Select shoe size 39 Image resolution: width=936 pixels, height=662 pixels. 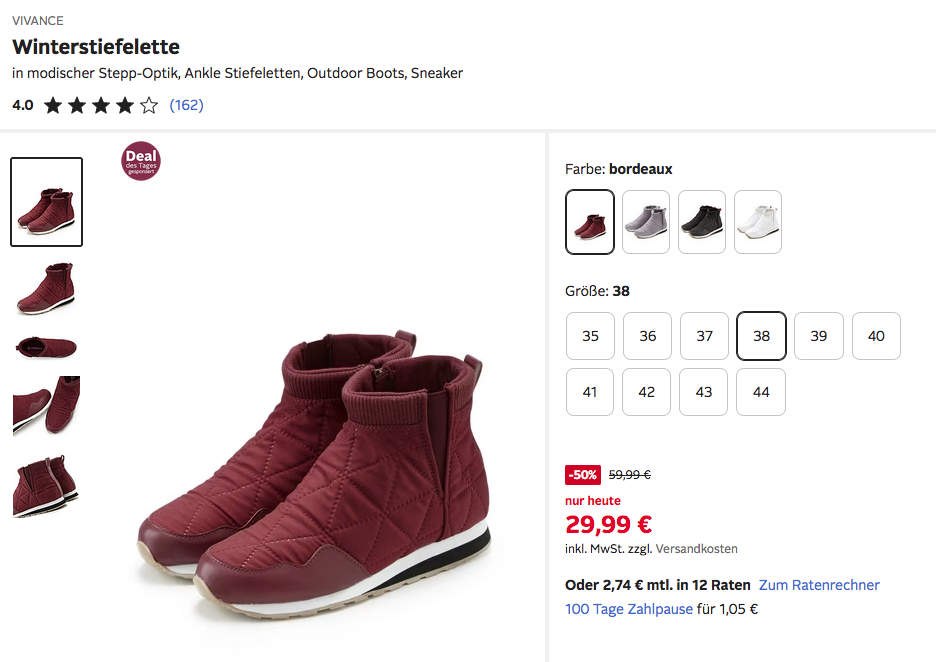[x=819, y=336]
